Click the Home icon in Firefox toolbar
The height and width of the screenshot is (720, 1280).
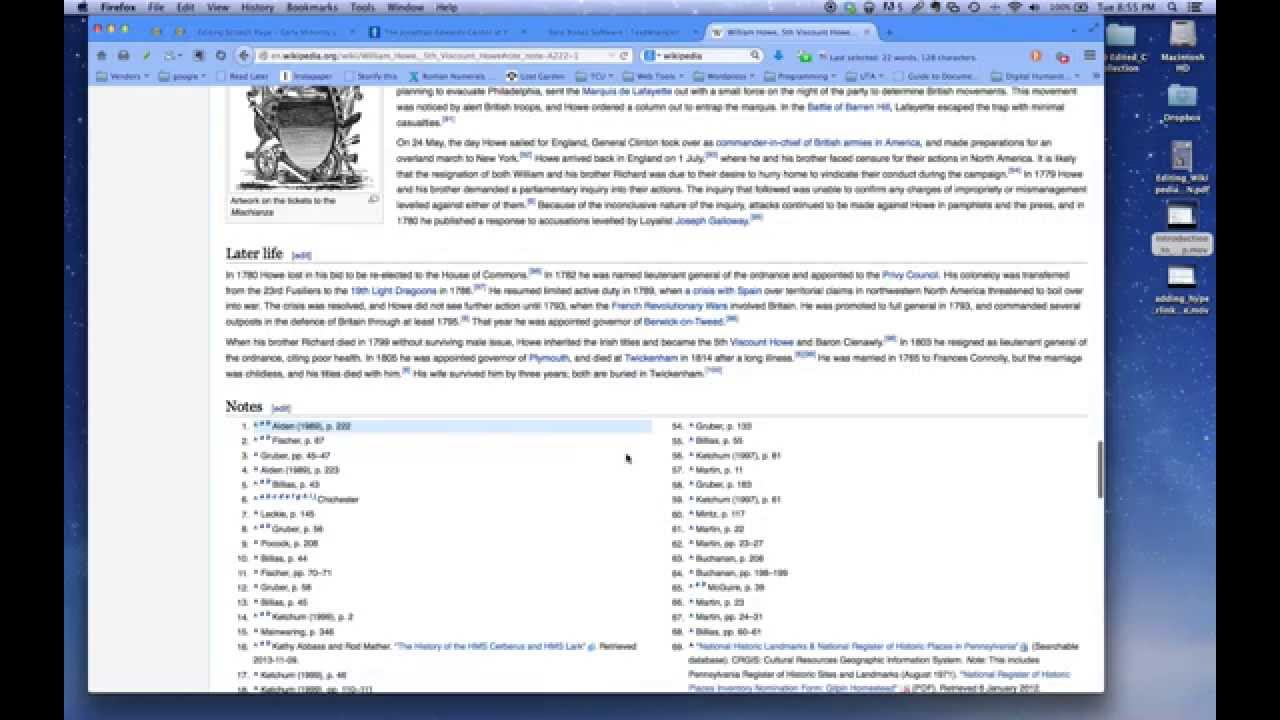pos(100,56)
